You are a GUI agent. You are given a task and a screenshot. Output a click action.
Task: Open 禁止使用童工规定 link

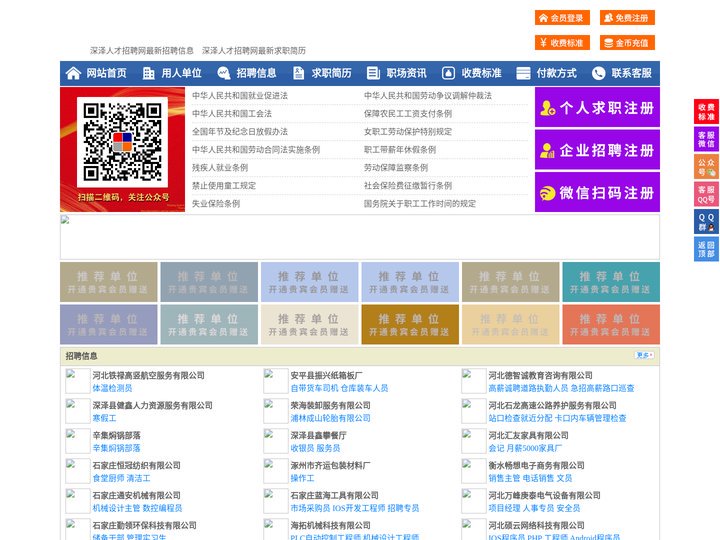click(x=224, y=186)
